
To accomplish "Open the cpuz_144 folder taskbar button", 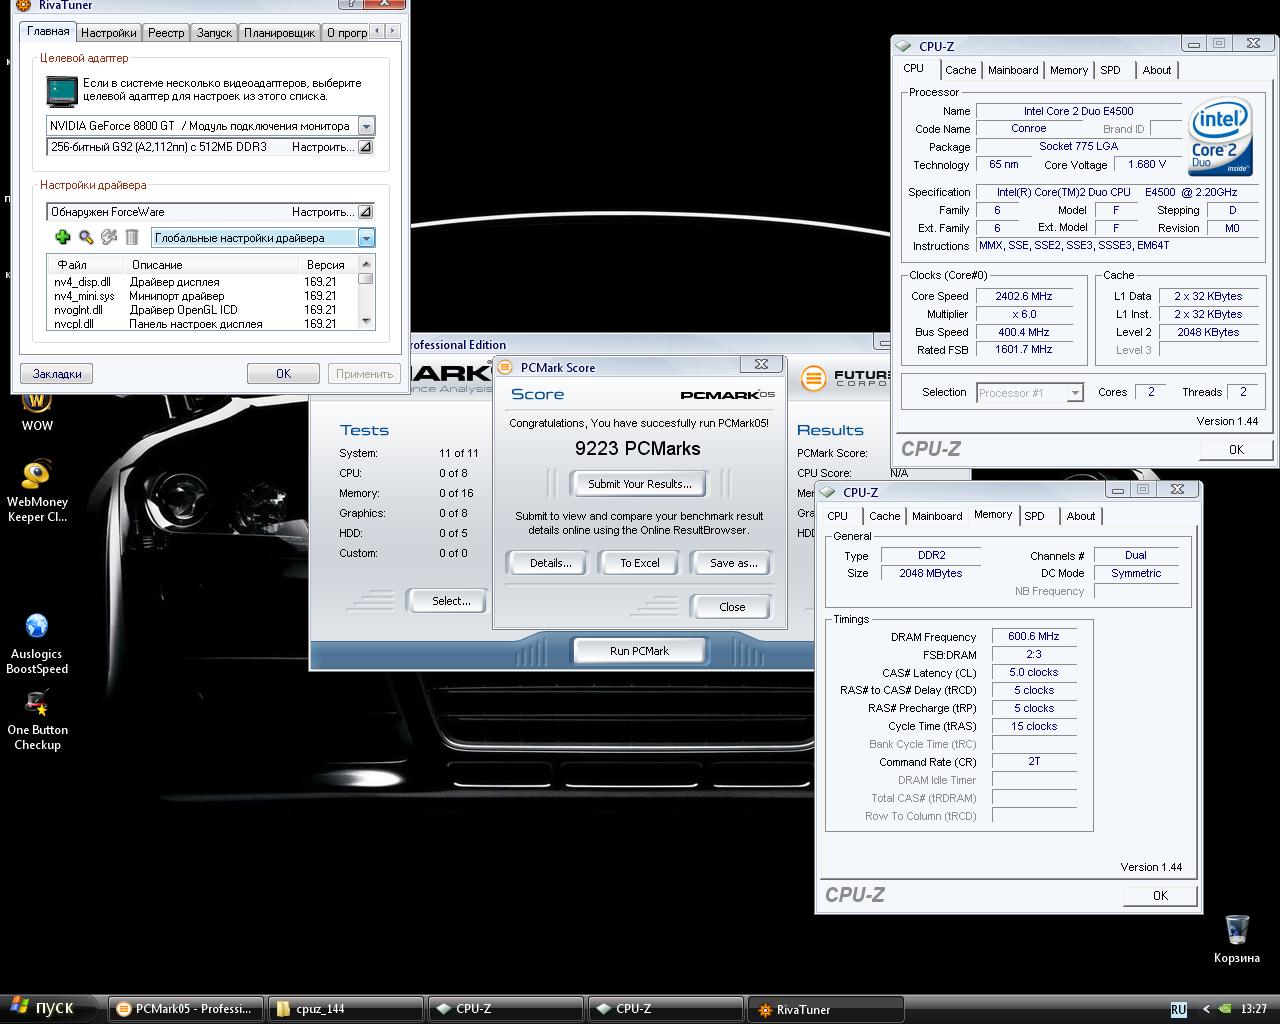I will [346, 1009].
